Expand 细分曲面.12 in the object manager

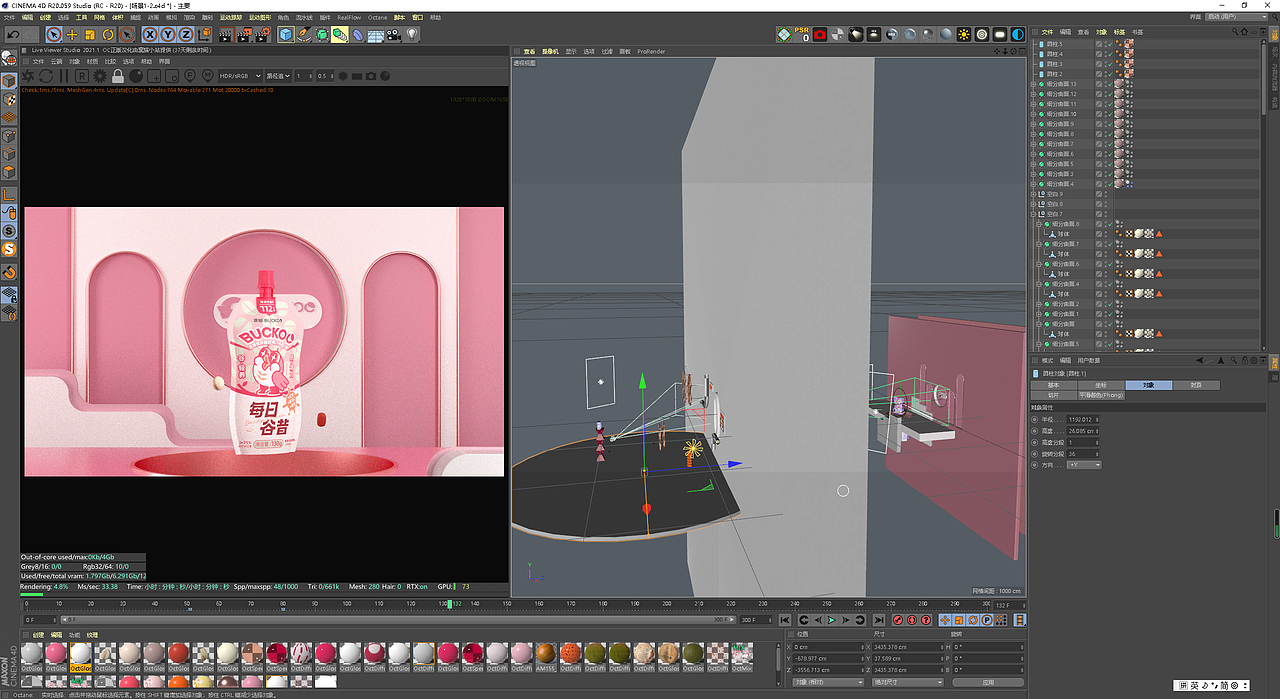pos(1034,94)
